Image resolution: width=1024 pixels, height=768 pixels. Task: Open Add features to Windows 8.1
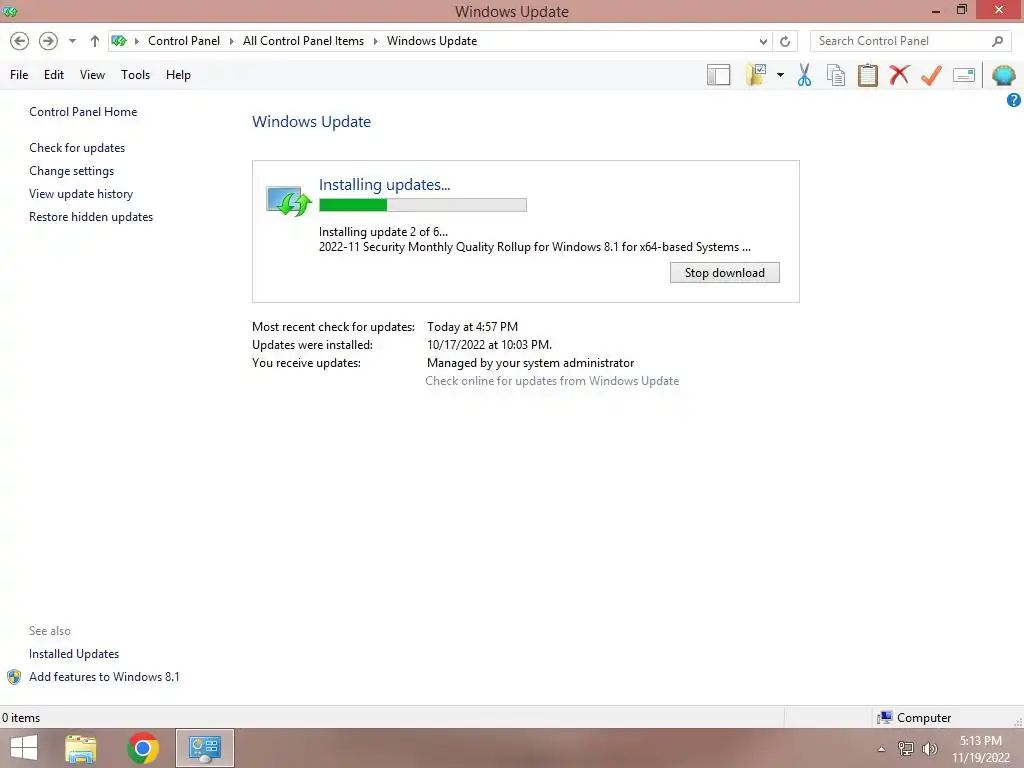(x=104, y=677)
